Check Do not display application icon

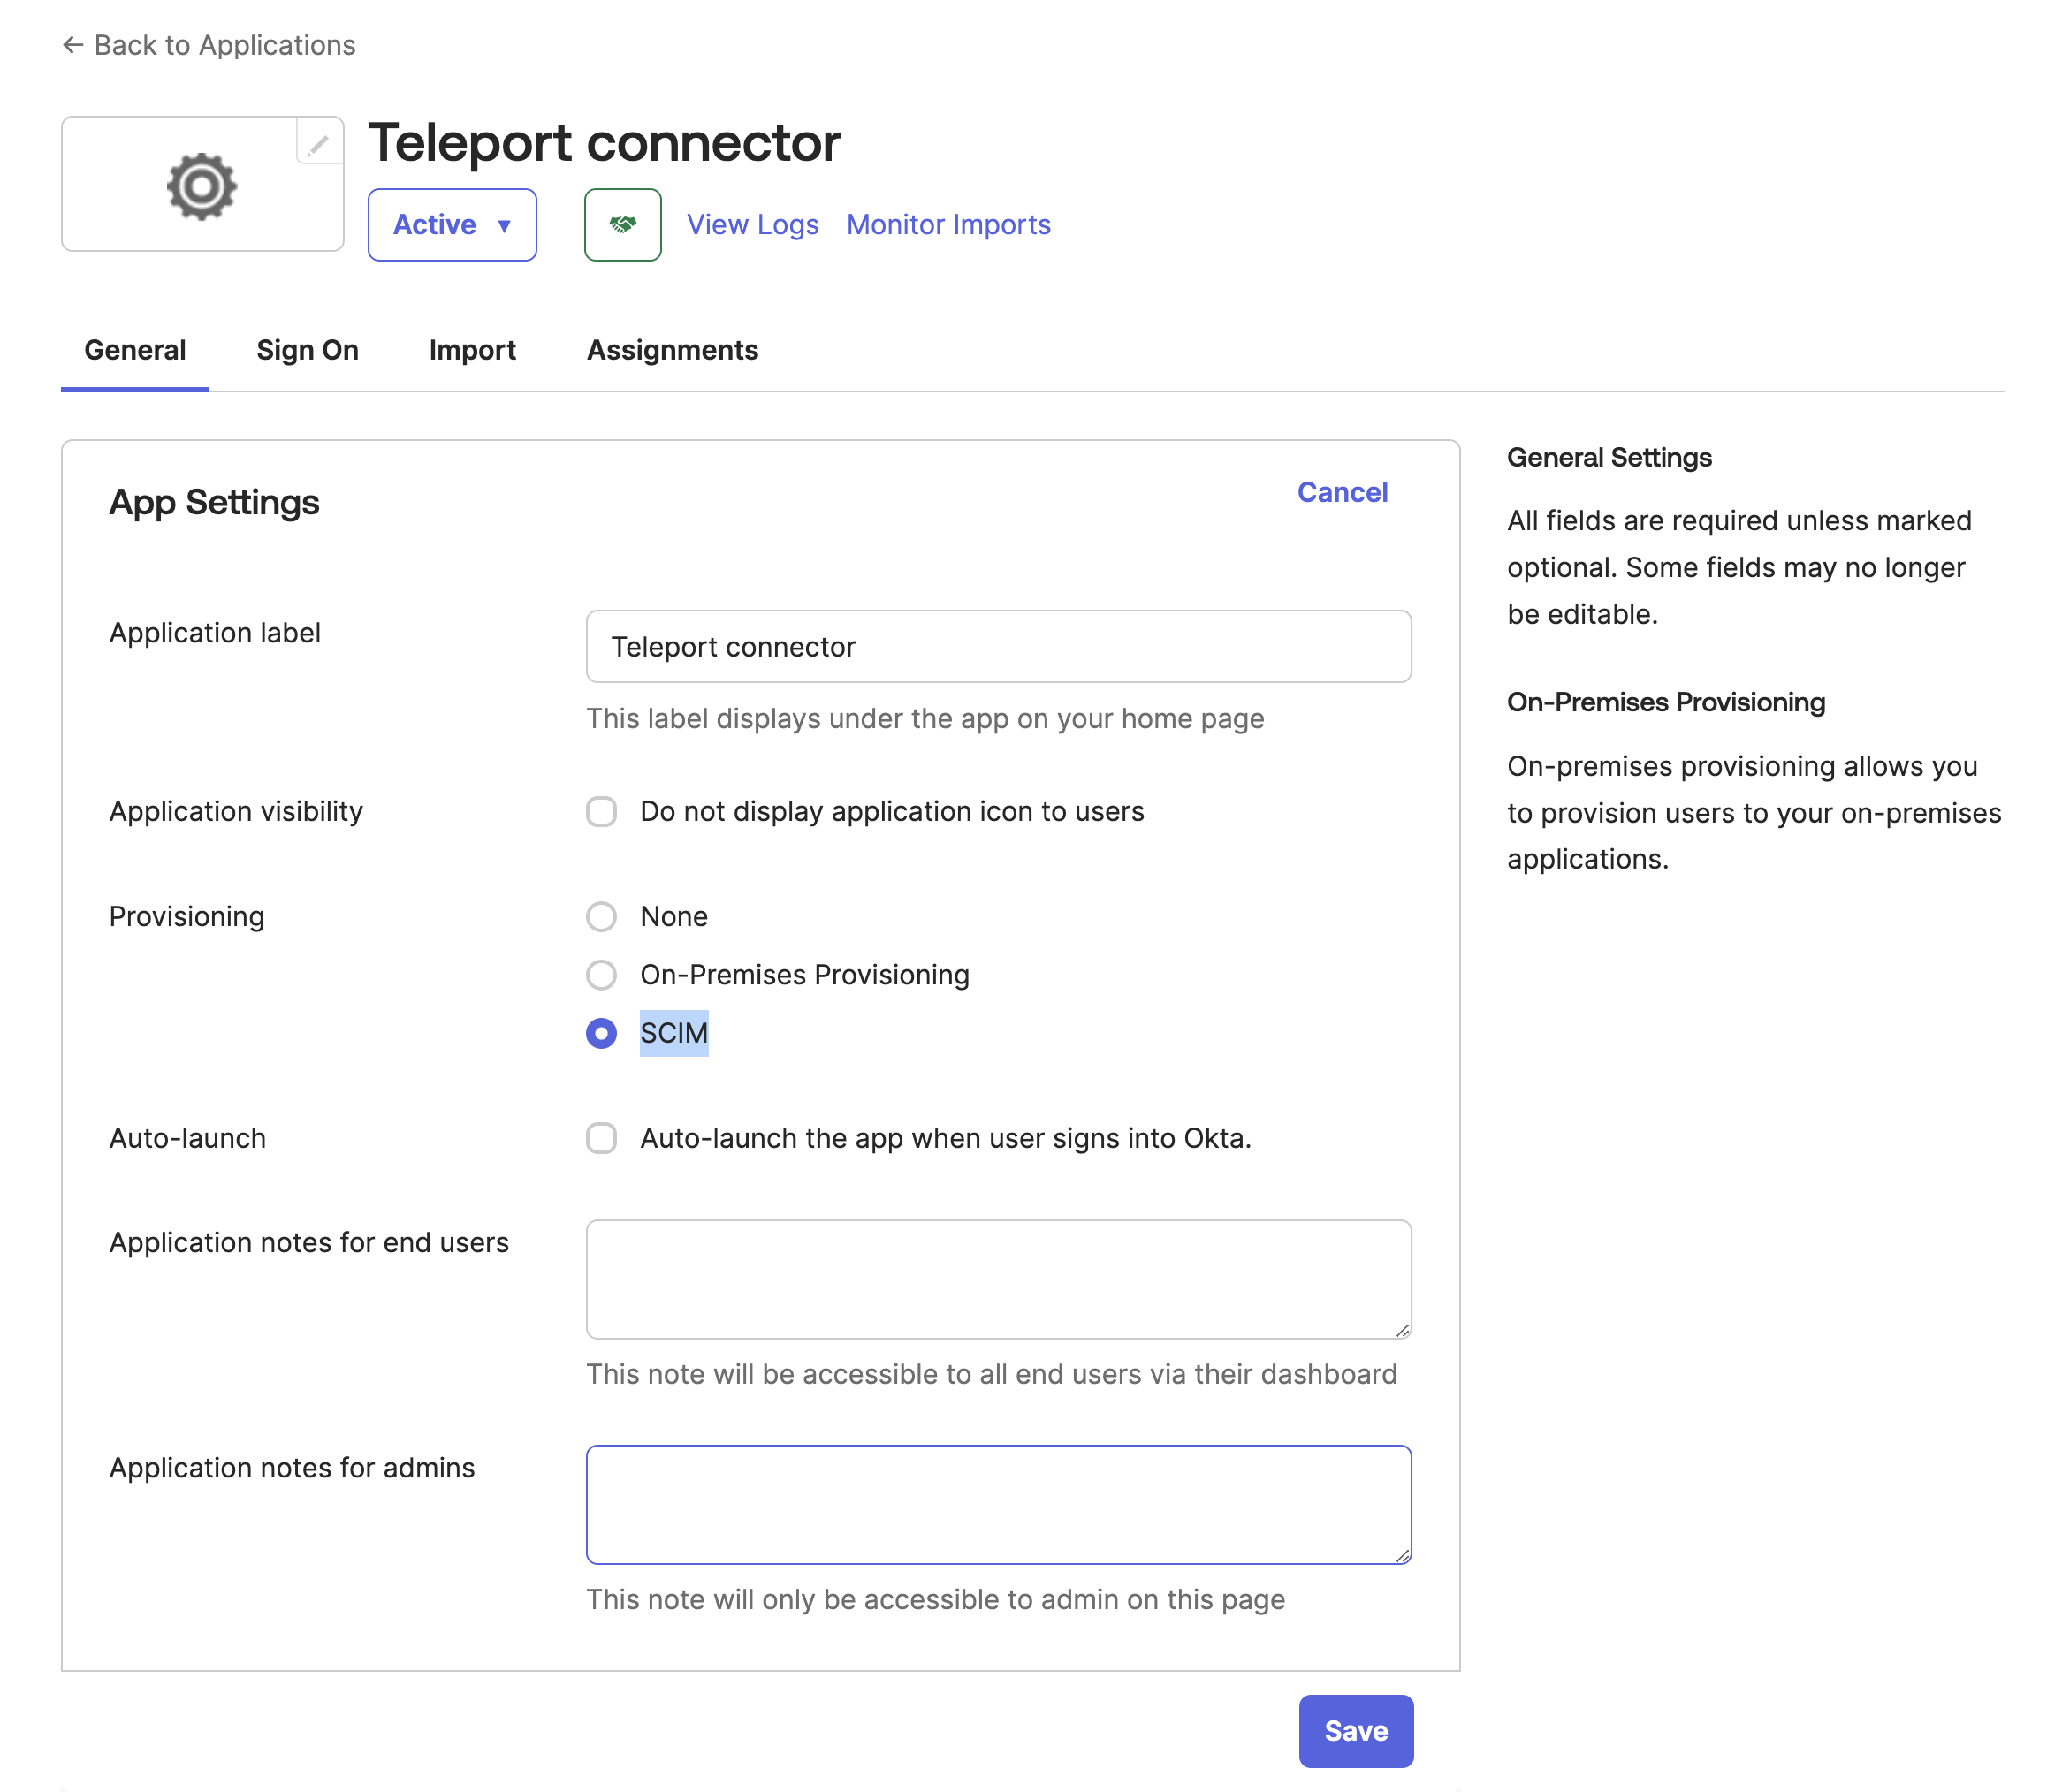(x=601, y=811)
